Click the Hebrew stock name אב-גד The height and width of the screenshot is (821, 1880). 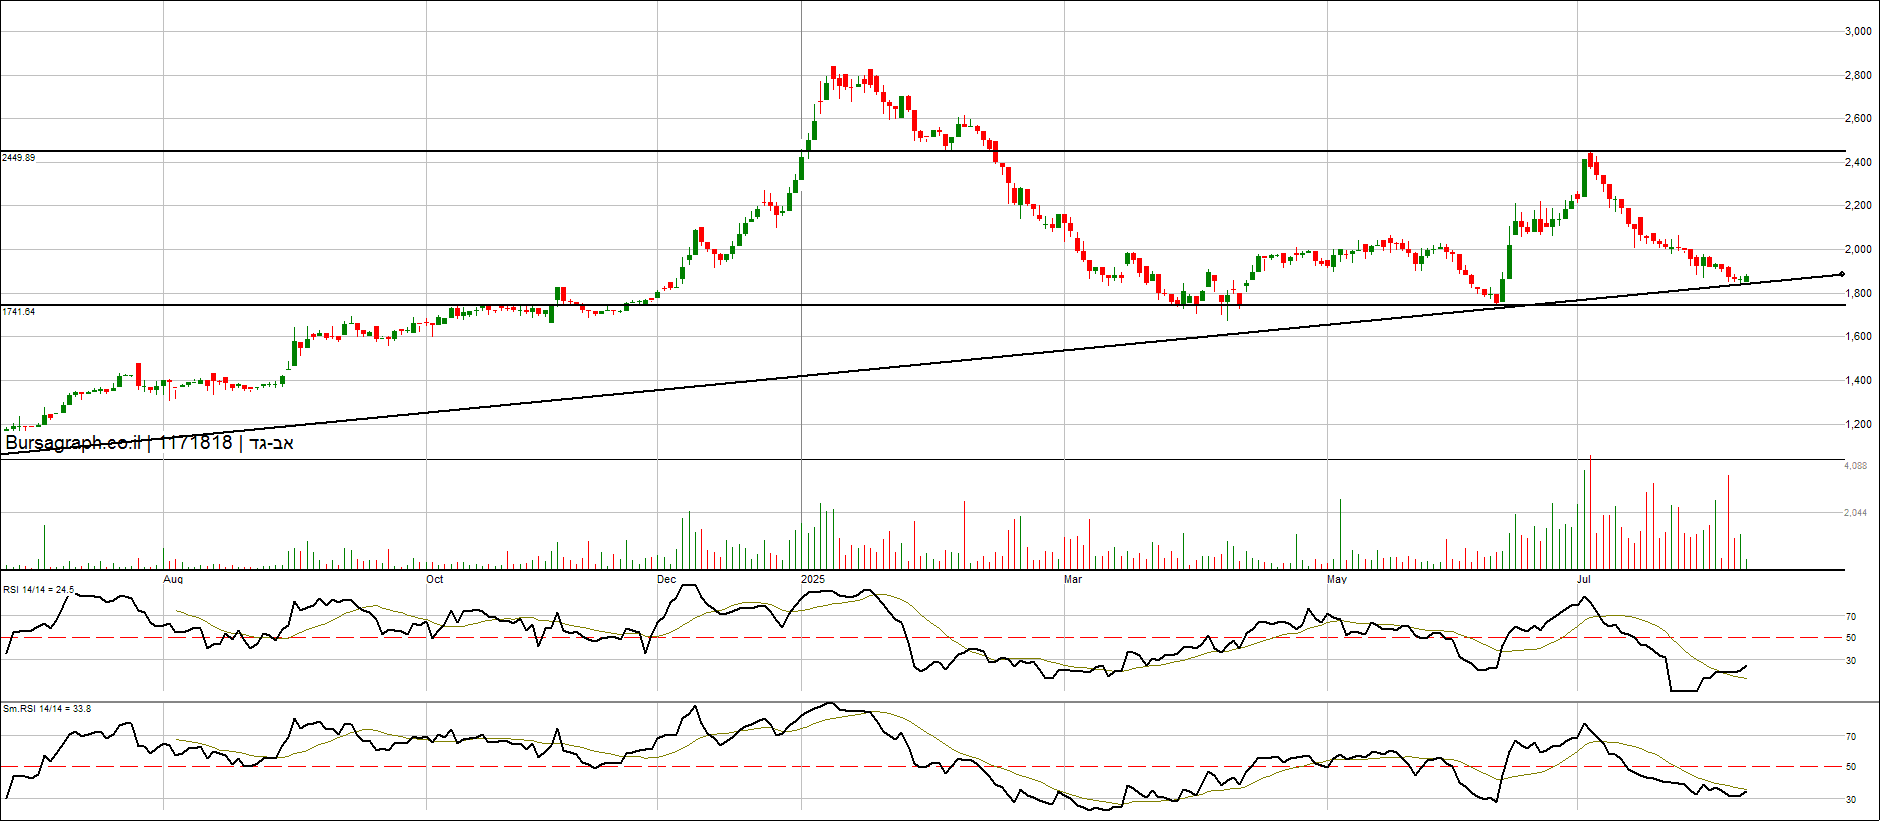click(x=271, y=443)
